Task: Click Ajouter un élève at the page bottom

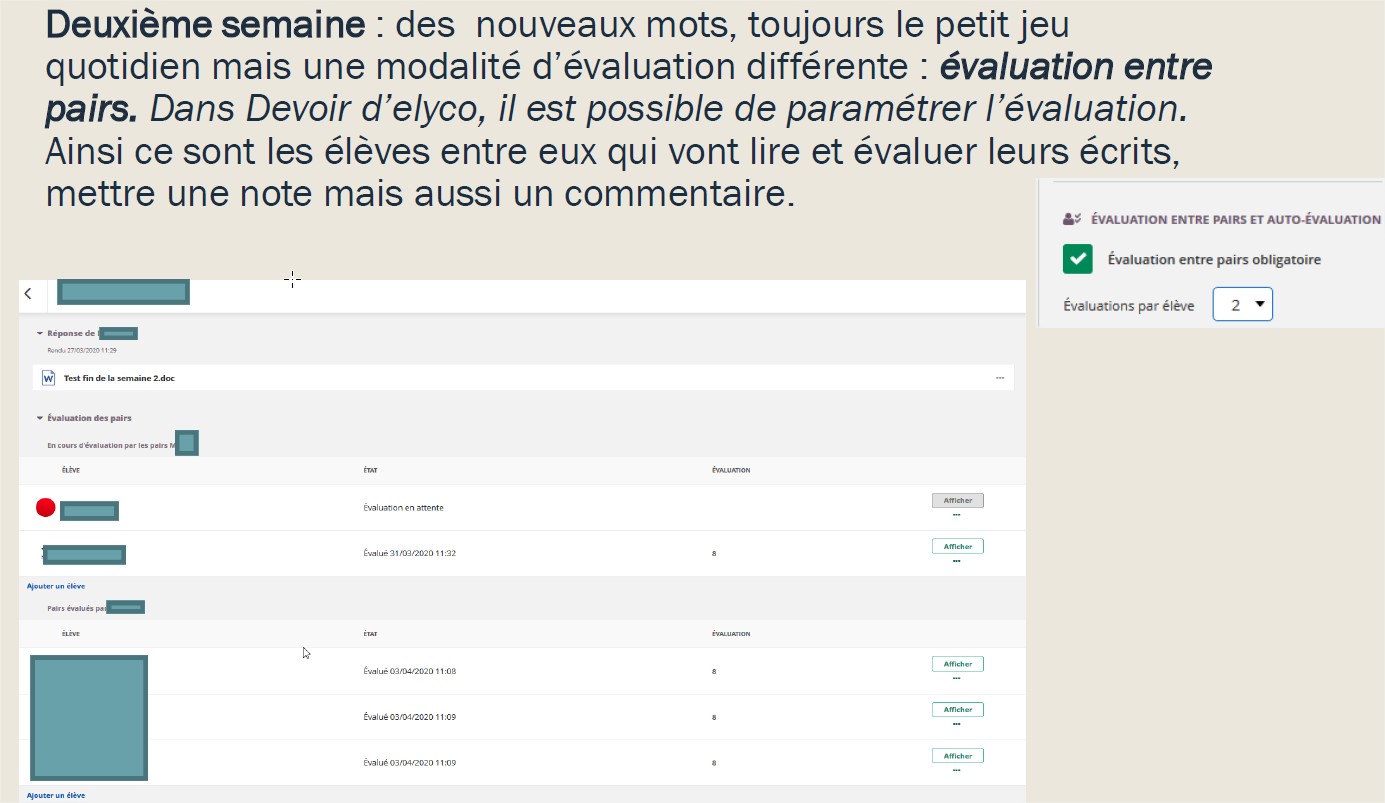Action: click(56, 795)
